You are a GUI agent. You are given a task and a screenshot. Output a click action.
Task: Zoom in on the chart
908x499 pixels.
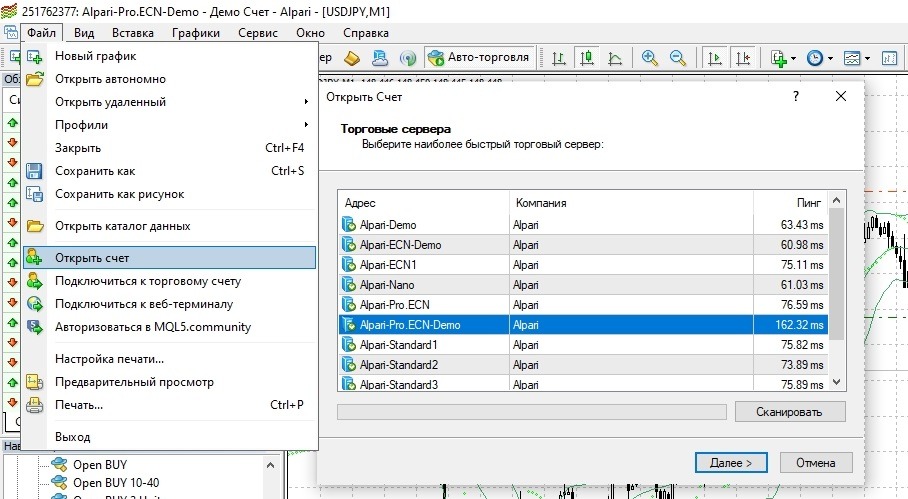tap(650, 58)
